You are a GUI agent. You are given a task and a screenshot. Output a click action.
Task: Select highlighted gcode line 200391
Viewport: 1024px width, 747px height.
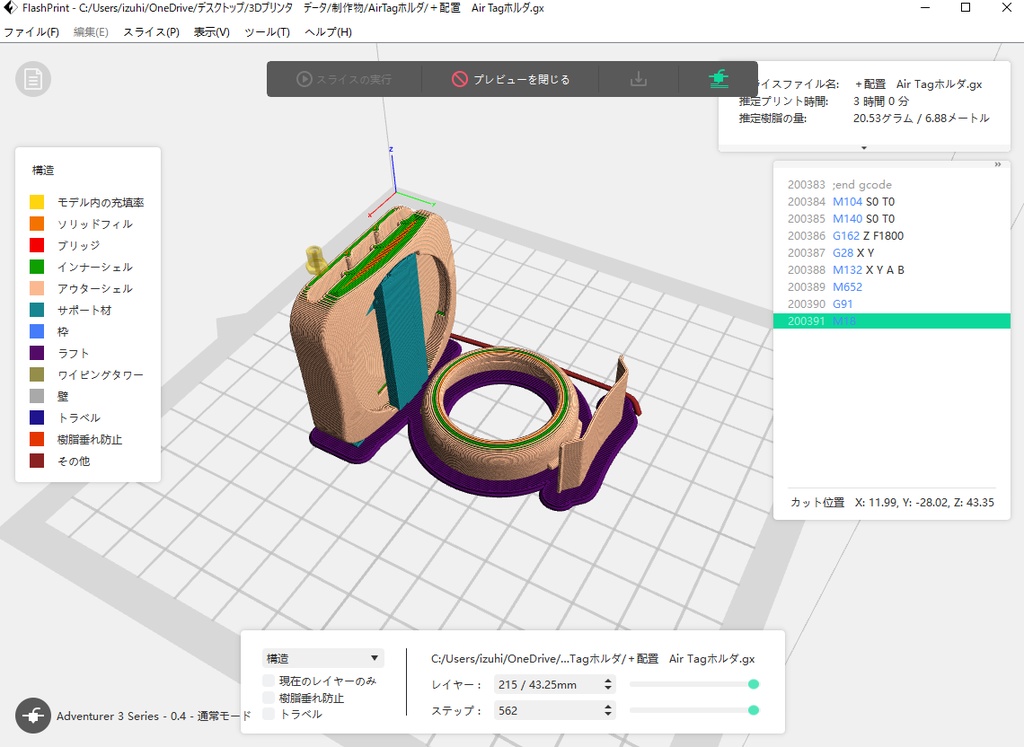[891, 321]
